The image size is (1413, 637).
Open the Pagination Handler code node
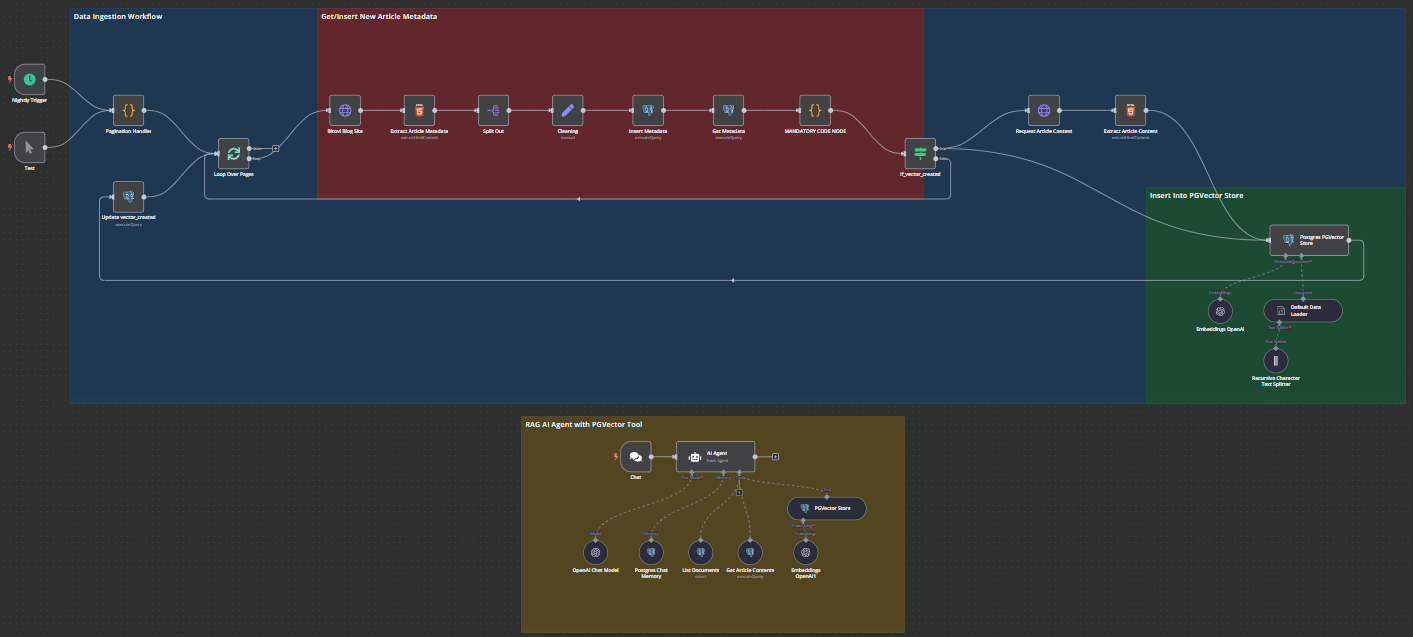[x=129, y=110]
